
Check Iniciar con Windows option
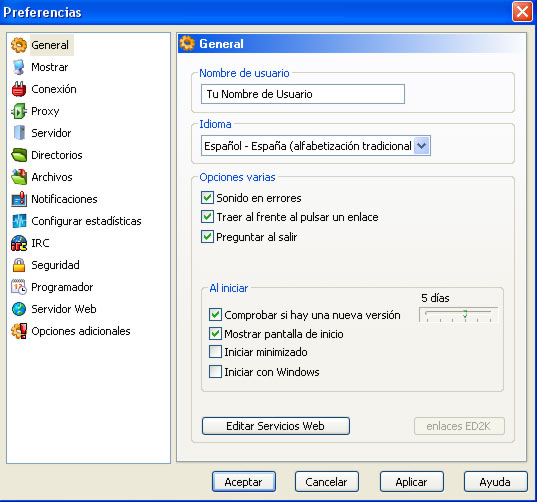pyautogui.click(x=215, y=372)
